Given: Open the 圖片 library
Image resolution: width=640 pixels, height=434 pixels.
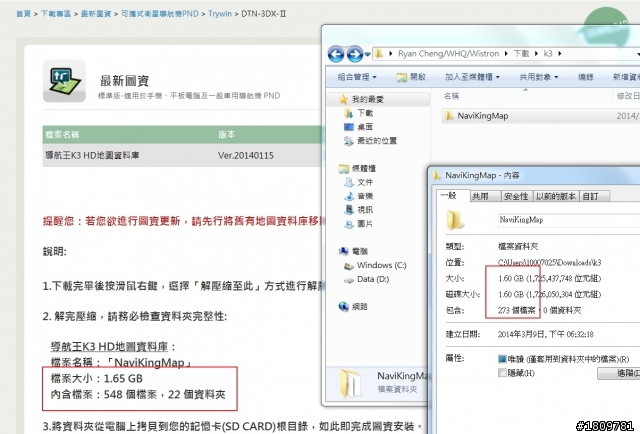Looking at the screenshot, I should pos(359,224).
